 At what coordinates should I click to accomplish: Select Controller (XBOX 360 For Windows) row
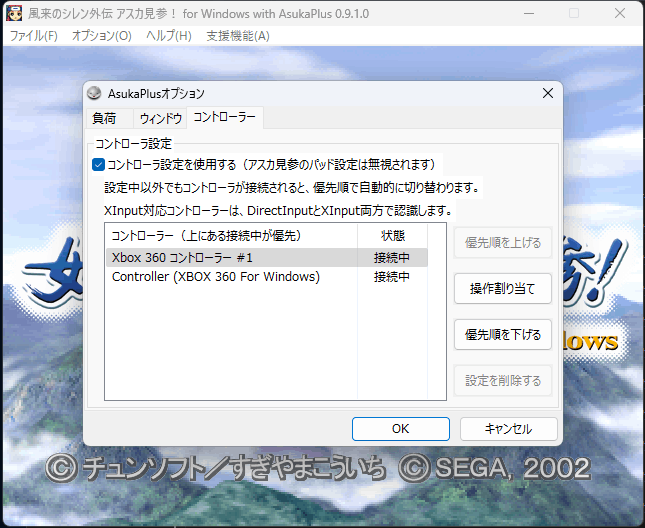[267, 277]
